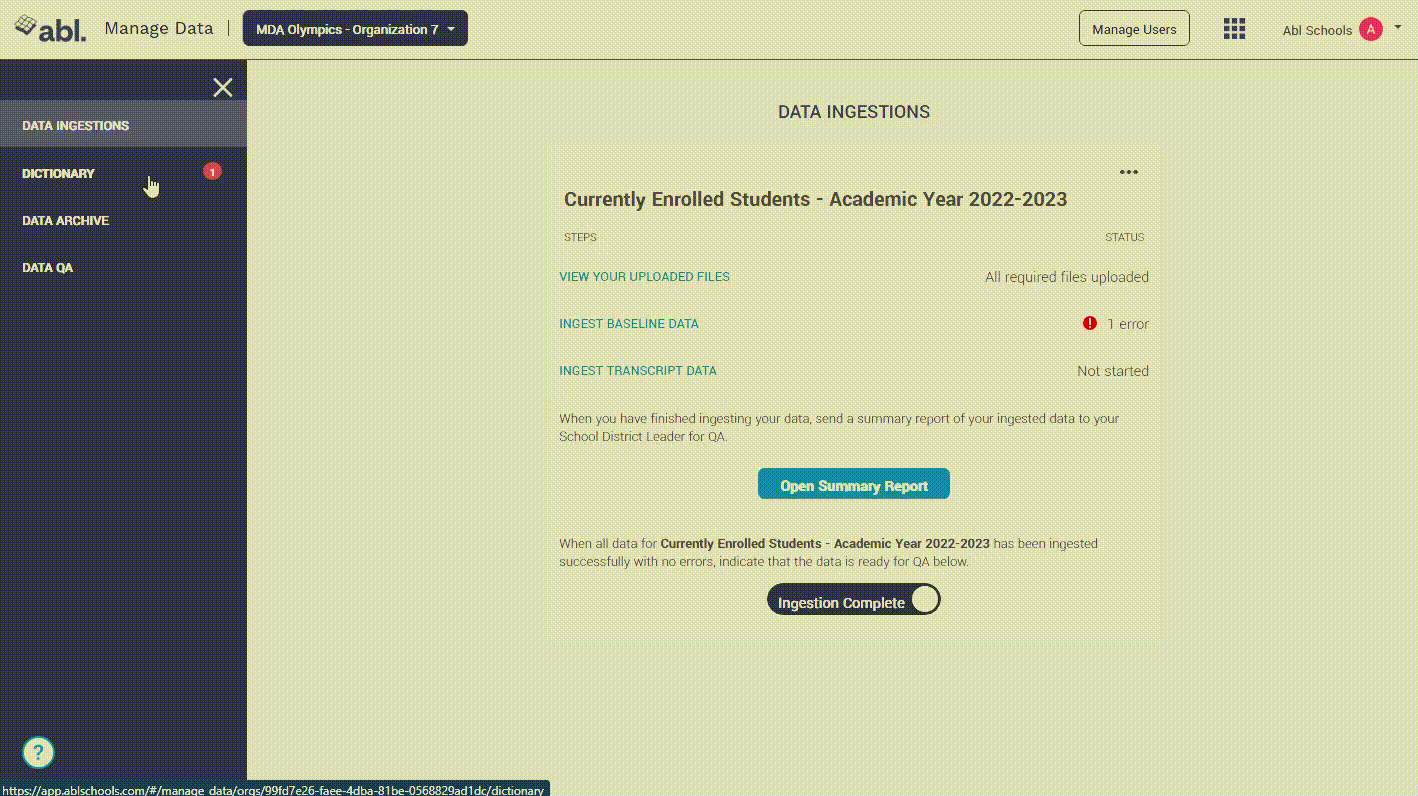Open the three-dot ingestion options menu
The height and width of the screenshot is (796, 1418).
(x=1129, y=172)
